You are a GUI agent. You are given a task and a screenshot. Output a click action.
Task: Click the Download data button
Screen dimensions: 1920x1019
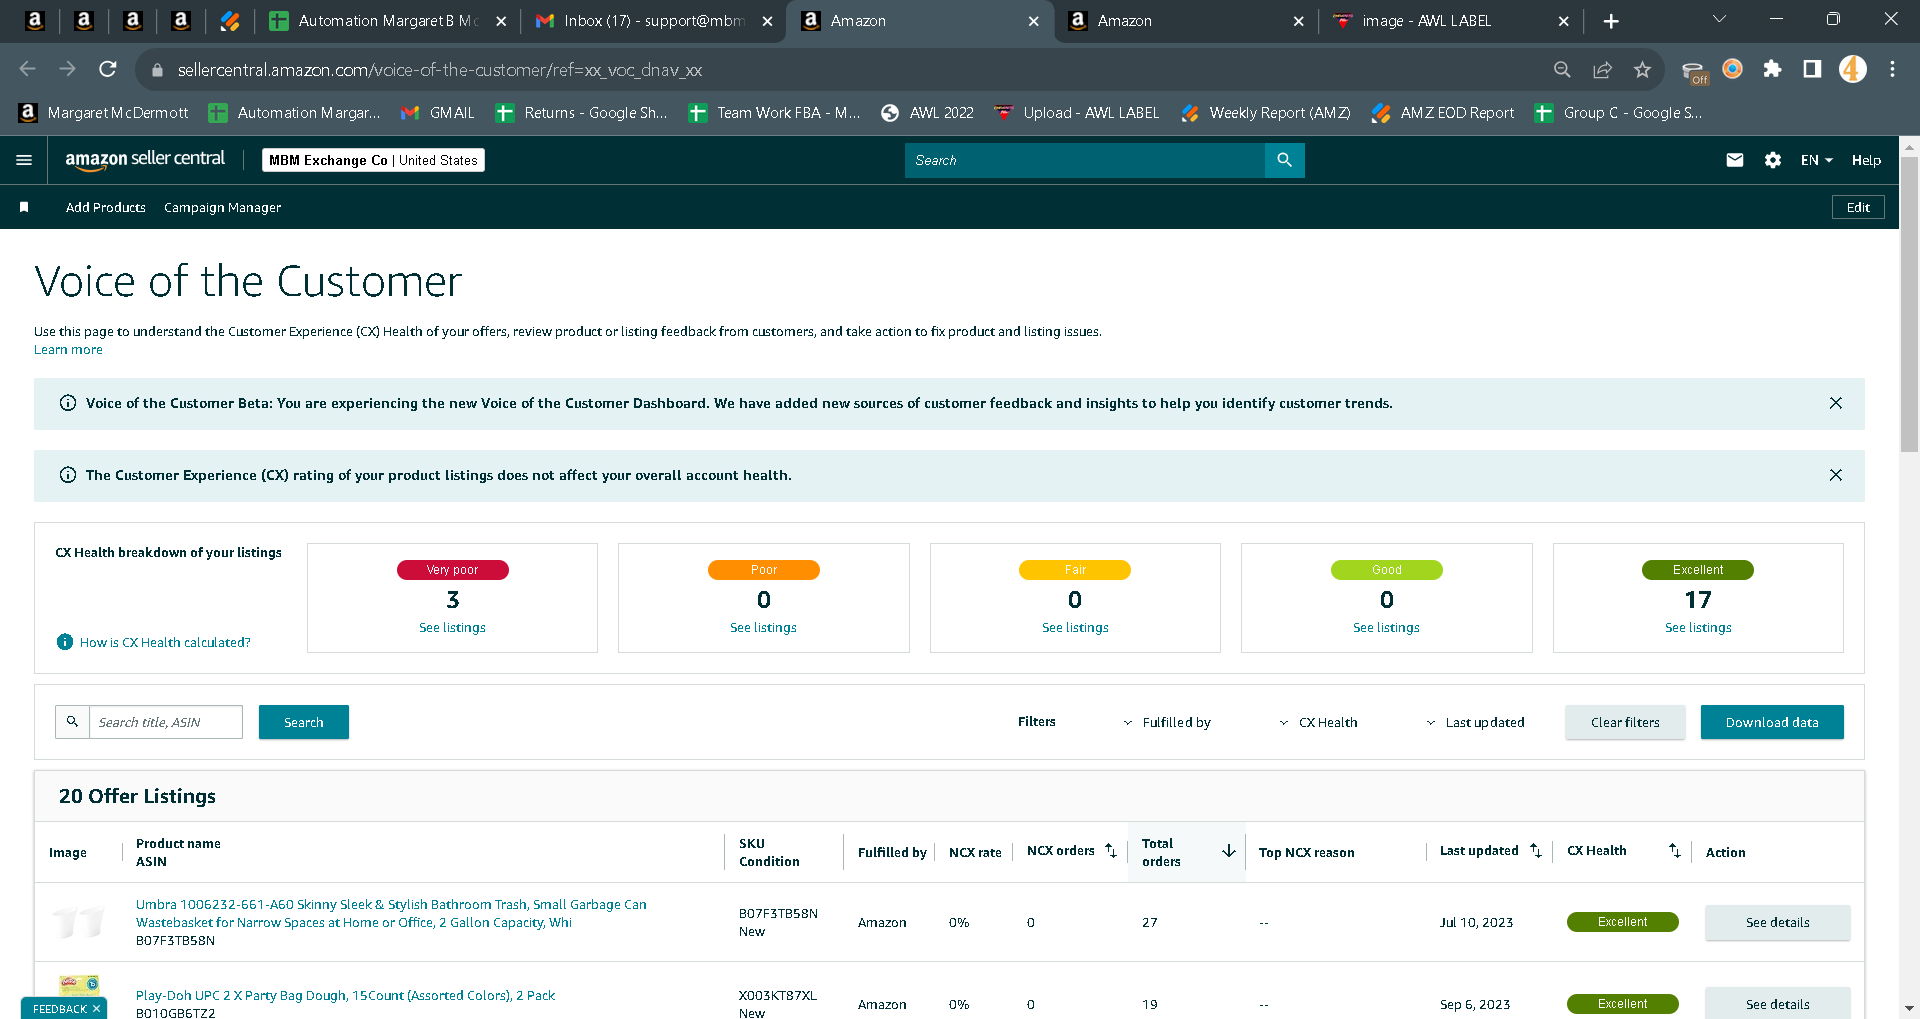pyautogui.click(x=1772, y=722)
